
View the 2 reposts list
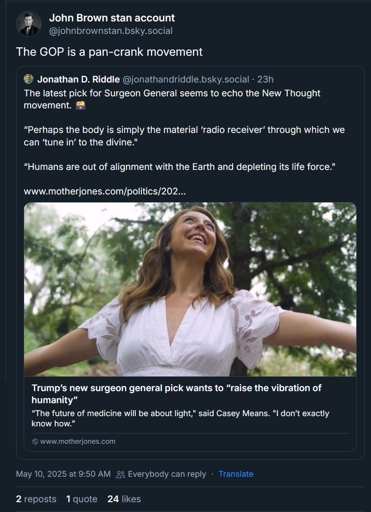pos(36,499)
